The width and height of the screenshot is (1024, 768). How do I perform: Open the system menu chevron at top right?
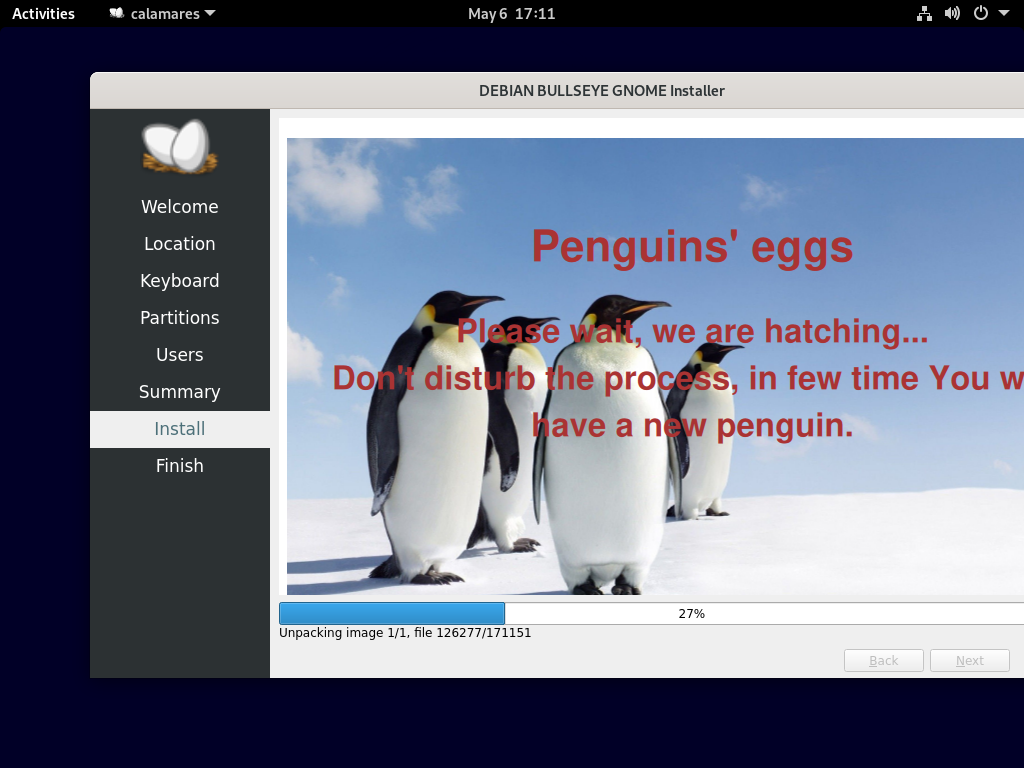click(1003, 14)
